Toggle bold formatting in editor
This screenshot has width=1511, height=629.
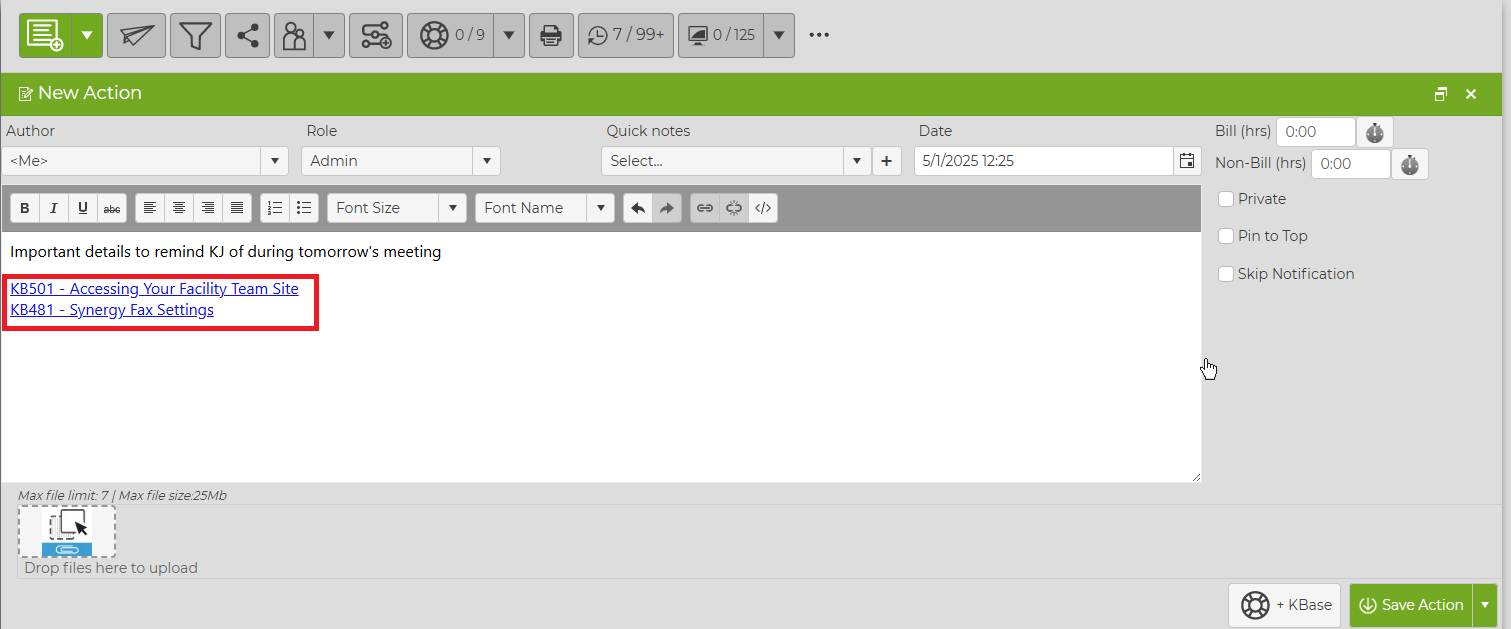pos(25,208)
